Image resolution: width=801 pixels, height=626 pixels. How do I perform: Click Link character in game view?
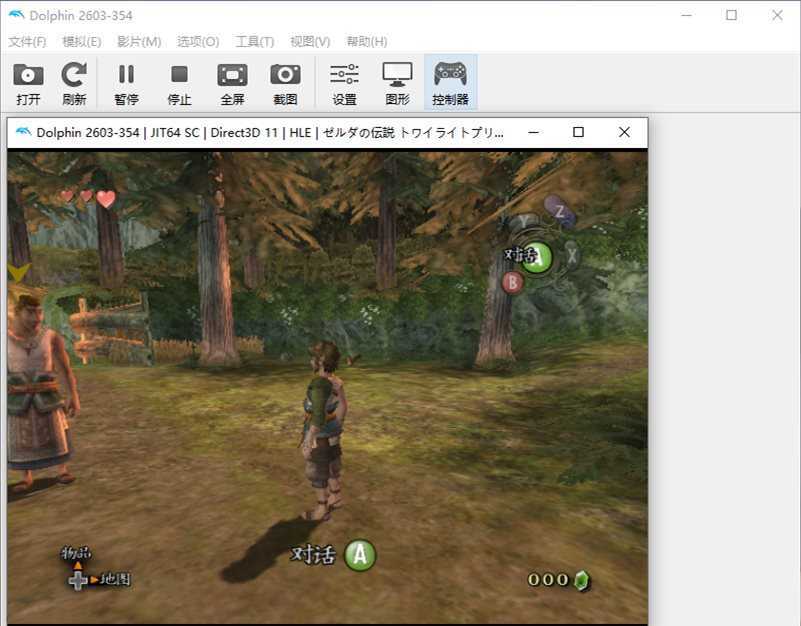click(324, 432)
